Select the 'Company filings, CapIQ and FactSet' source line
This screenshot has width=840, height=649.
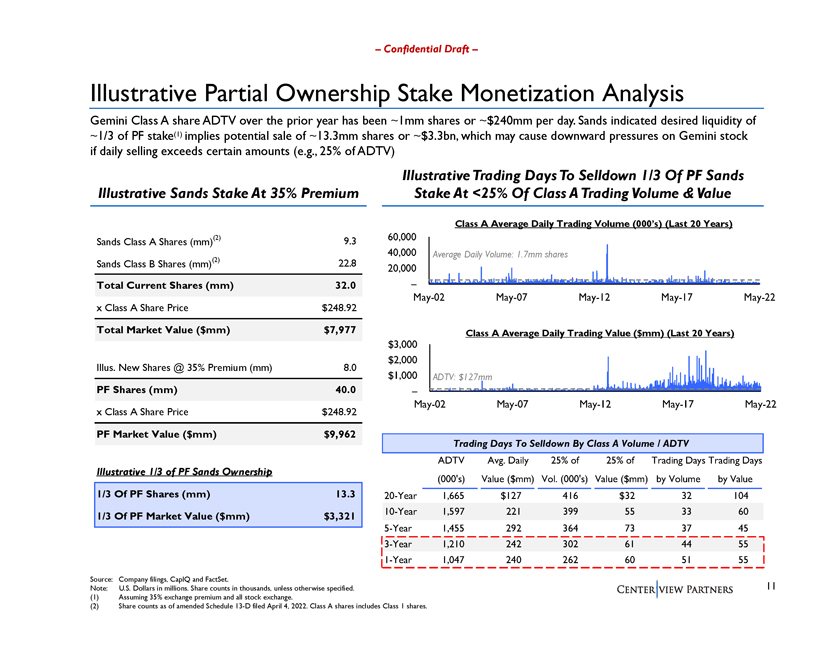[x=173, y=579]
